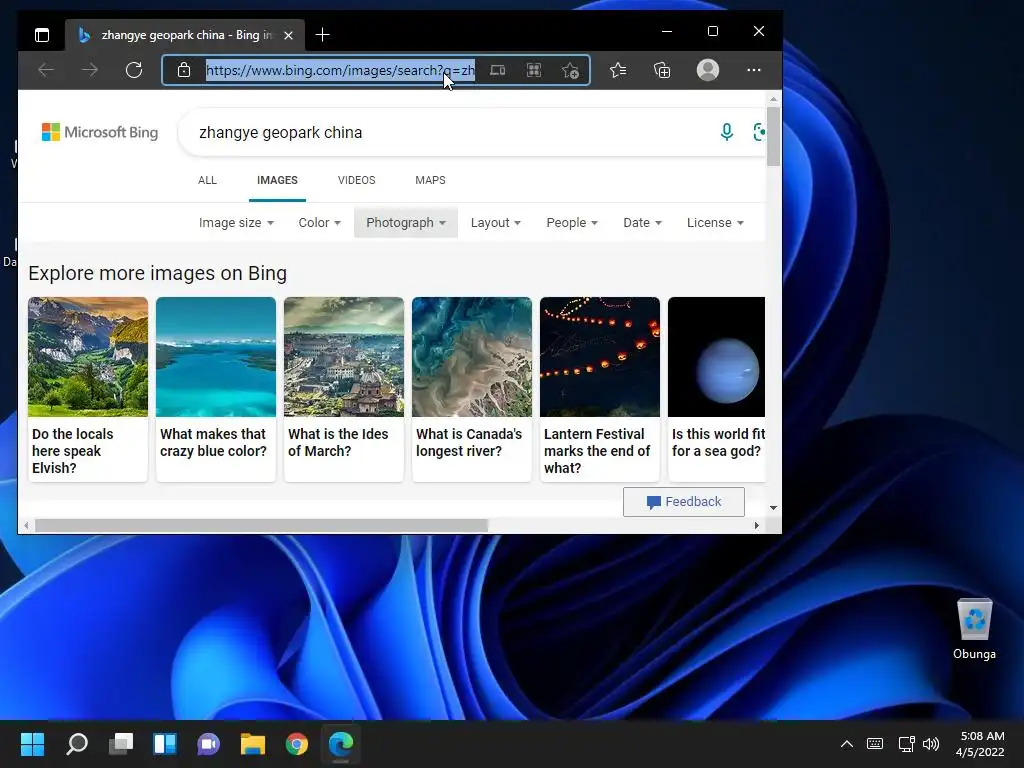Open the app available icon in address bar
This screenshot has height=768, width=1024.
click(x=498, y=70)
